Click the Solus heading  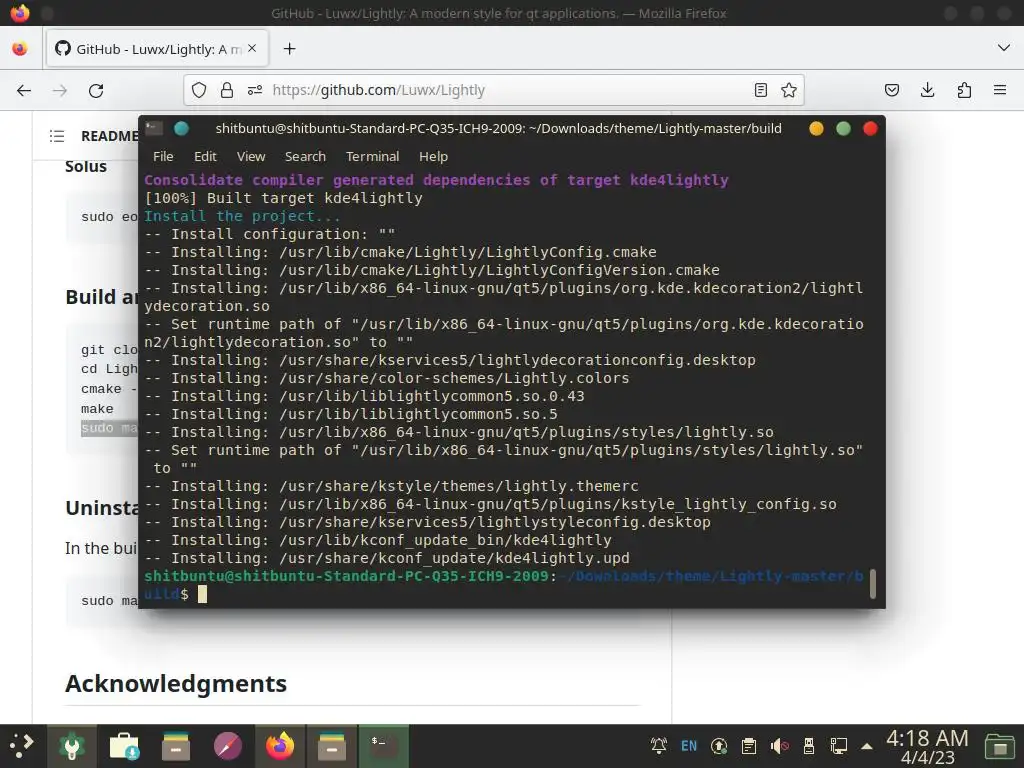(86, 167)
